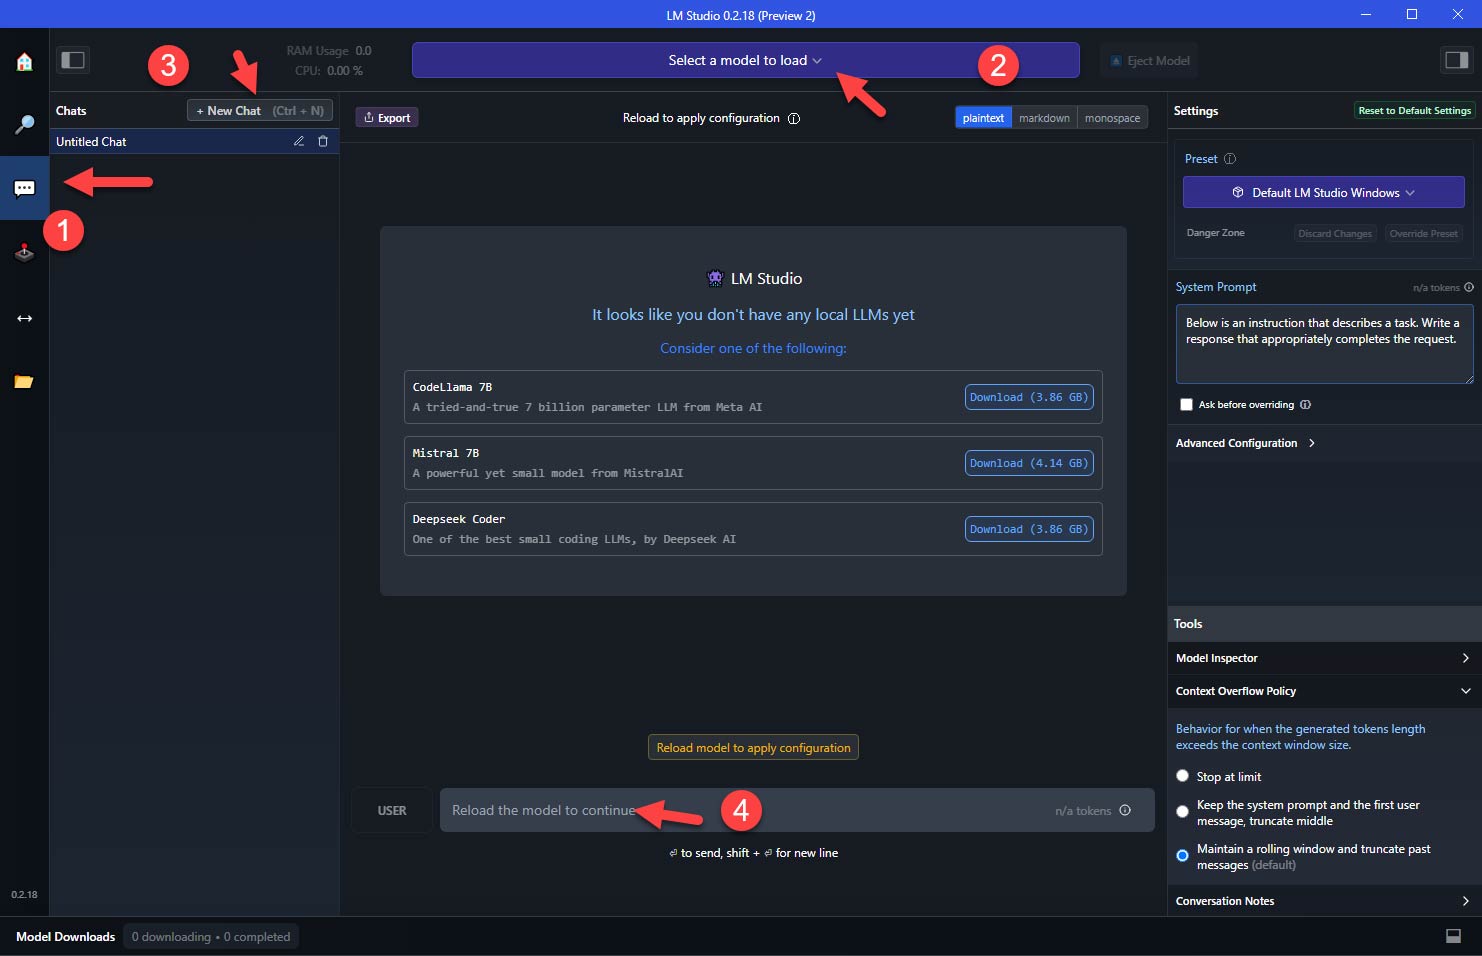The width and height of the screenshot is (1482, 956).
Task: Open the Playground joystick icon in sidebar
Action: point(24,252)
